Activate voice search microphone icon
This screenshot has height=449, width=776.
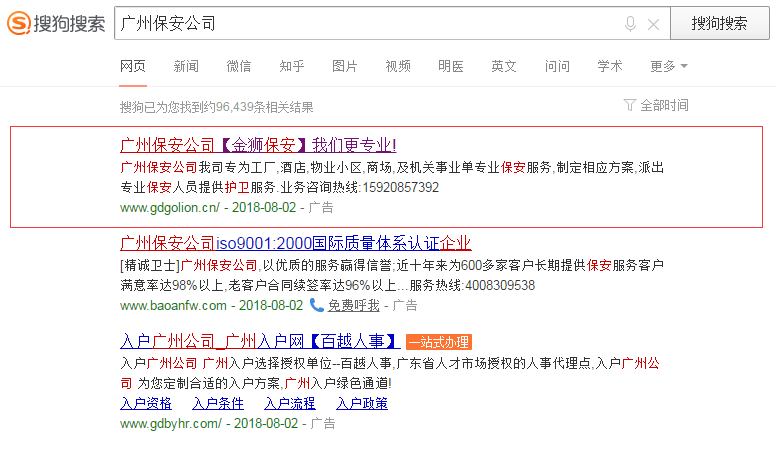pos(630,24)
